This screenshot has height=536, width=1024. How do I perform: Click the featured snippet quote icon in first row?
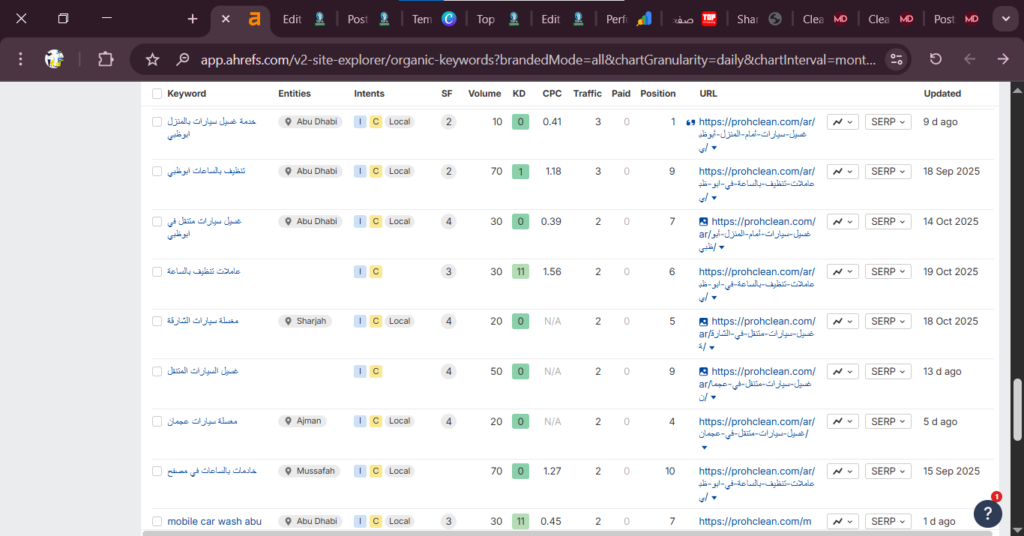pyautogui.click(x=690, y=122)
